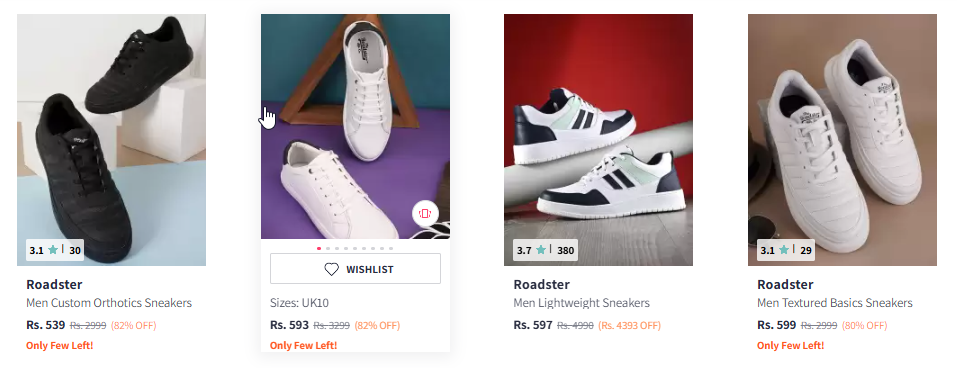
Task: Open the white Textured Basics Sneakers image
Action: point(842,140)
